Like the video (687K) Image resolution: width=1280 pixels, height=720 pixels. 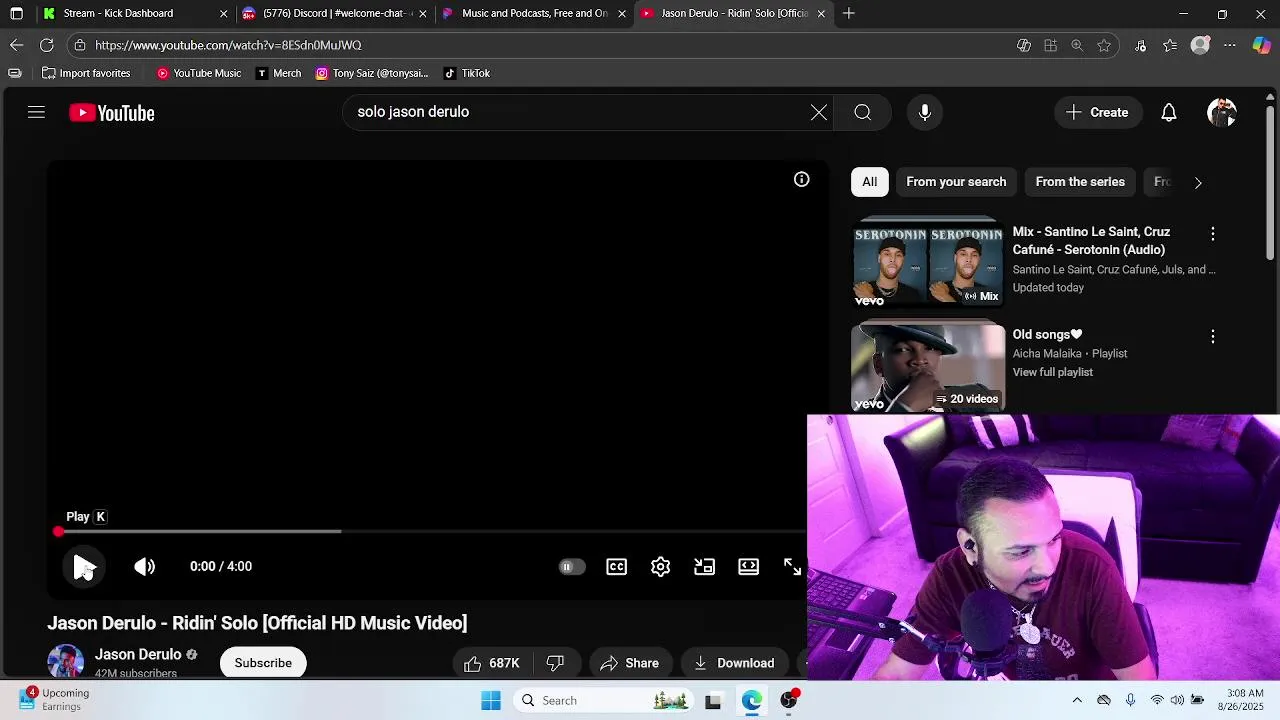pyautogui.click(x=493, y=663)
